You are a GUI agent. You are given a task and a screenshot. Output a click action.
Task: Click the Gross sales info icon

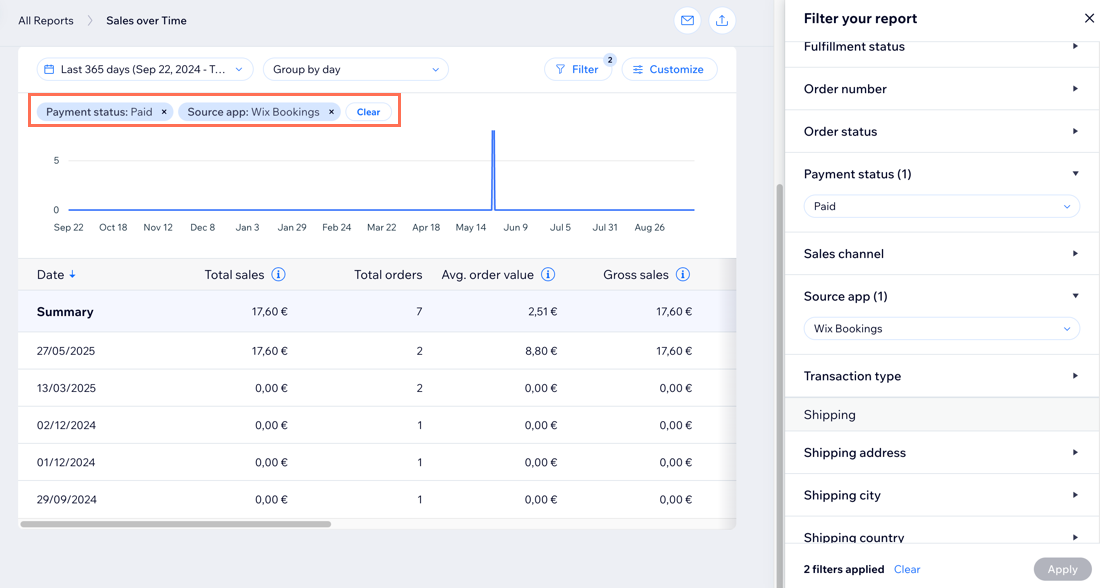tap(683, 274)
